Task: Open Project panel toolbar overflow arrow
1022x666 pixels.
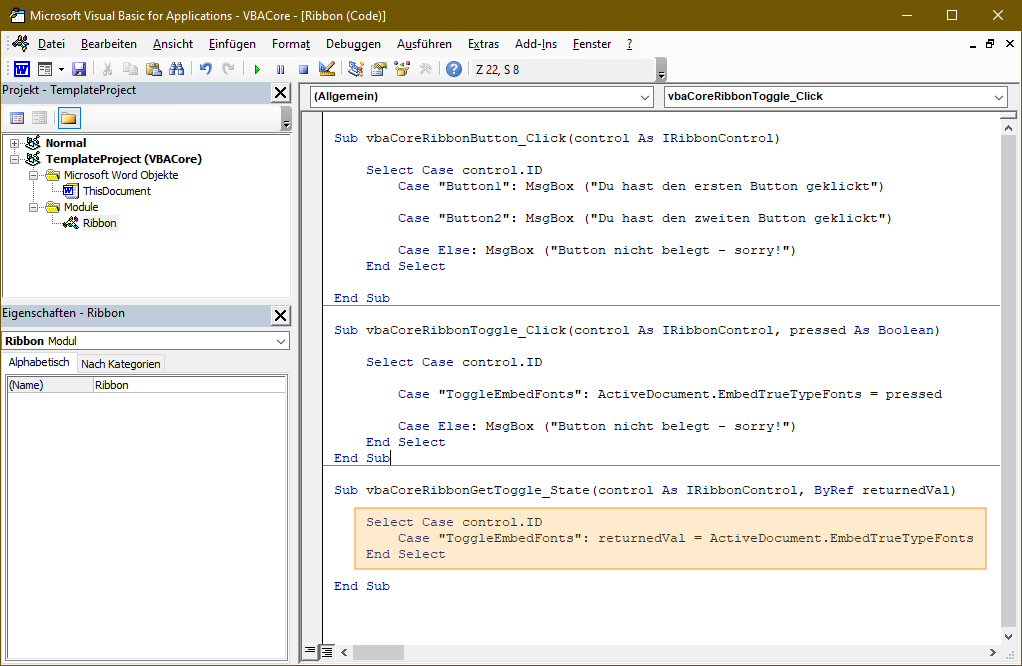Action: coord(286,119)
